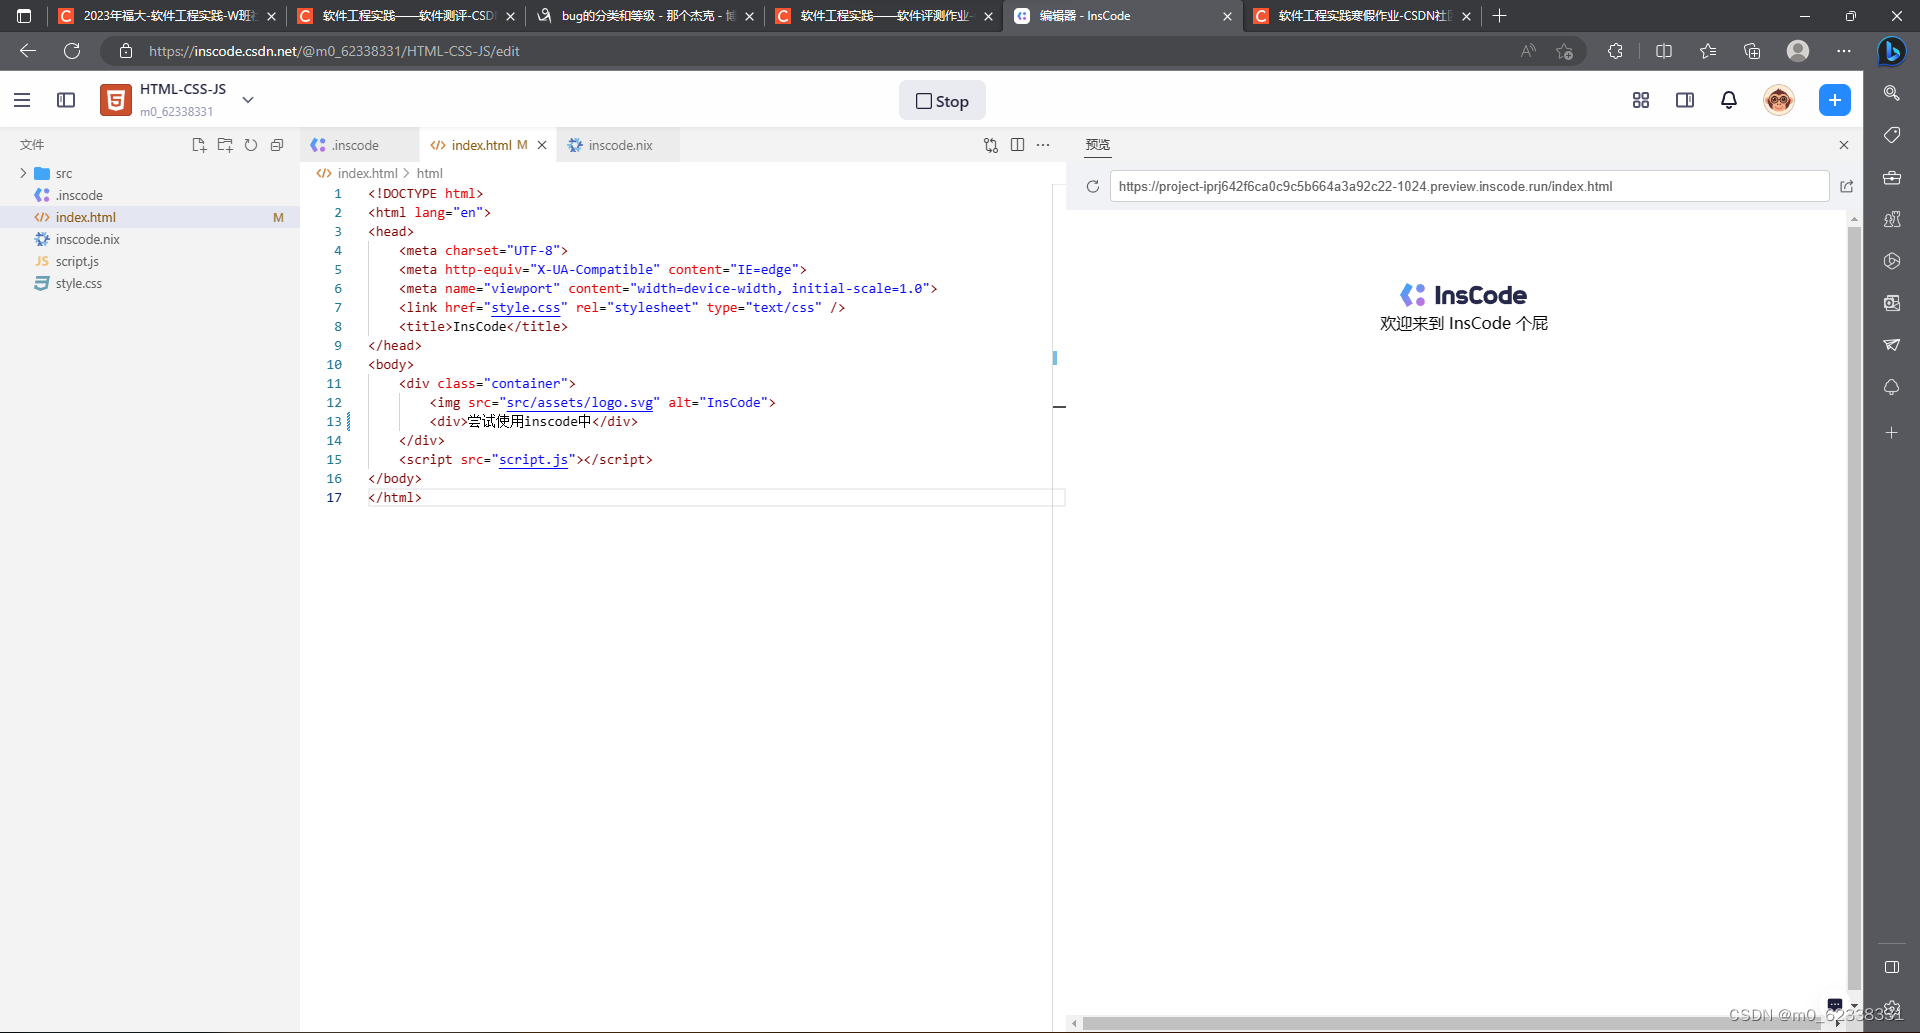The height and width of the screenshot is (1033, 1920).
Task: Click the preview vertical scrollbar
Action: 1854,607
